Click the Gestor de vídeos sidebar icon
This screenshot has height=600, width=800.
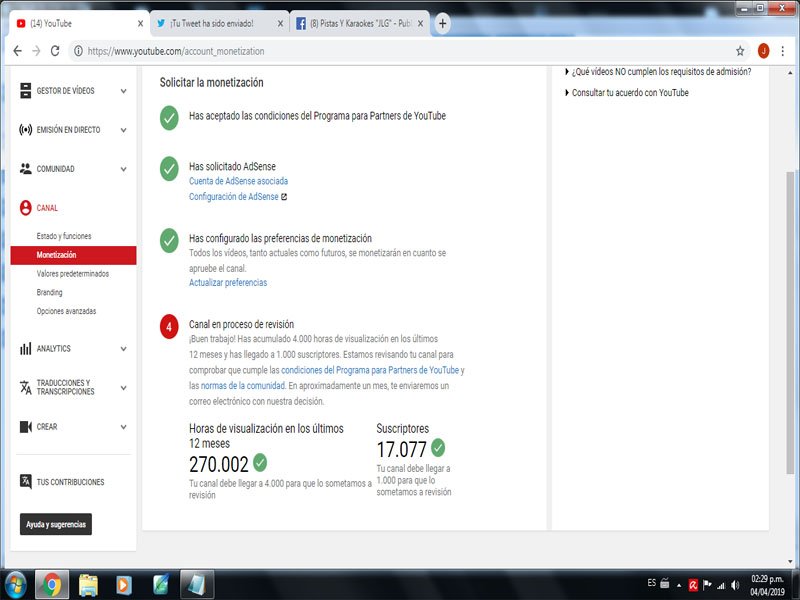point(26,91)
